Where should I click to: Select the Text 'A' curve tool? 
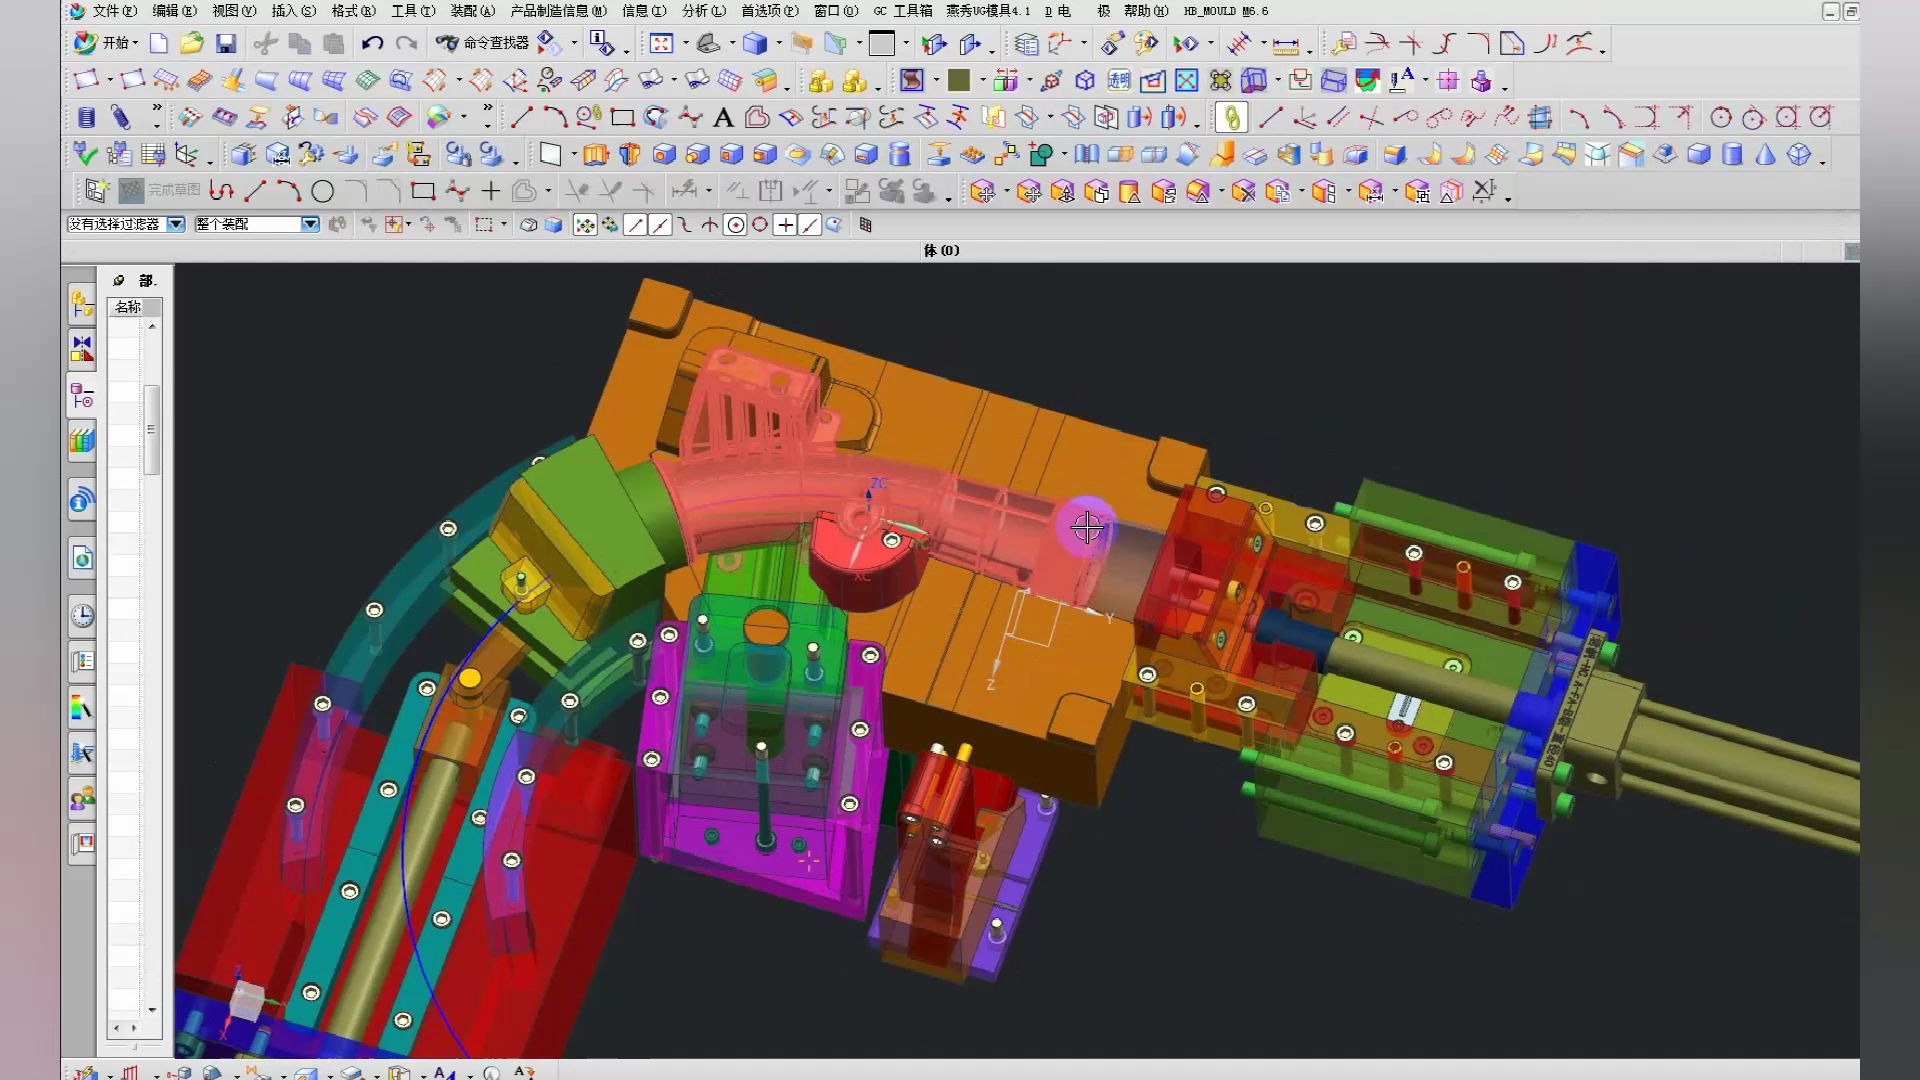click(723, 118)
